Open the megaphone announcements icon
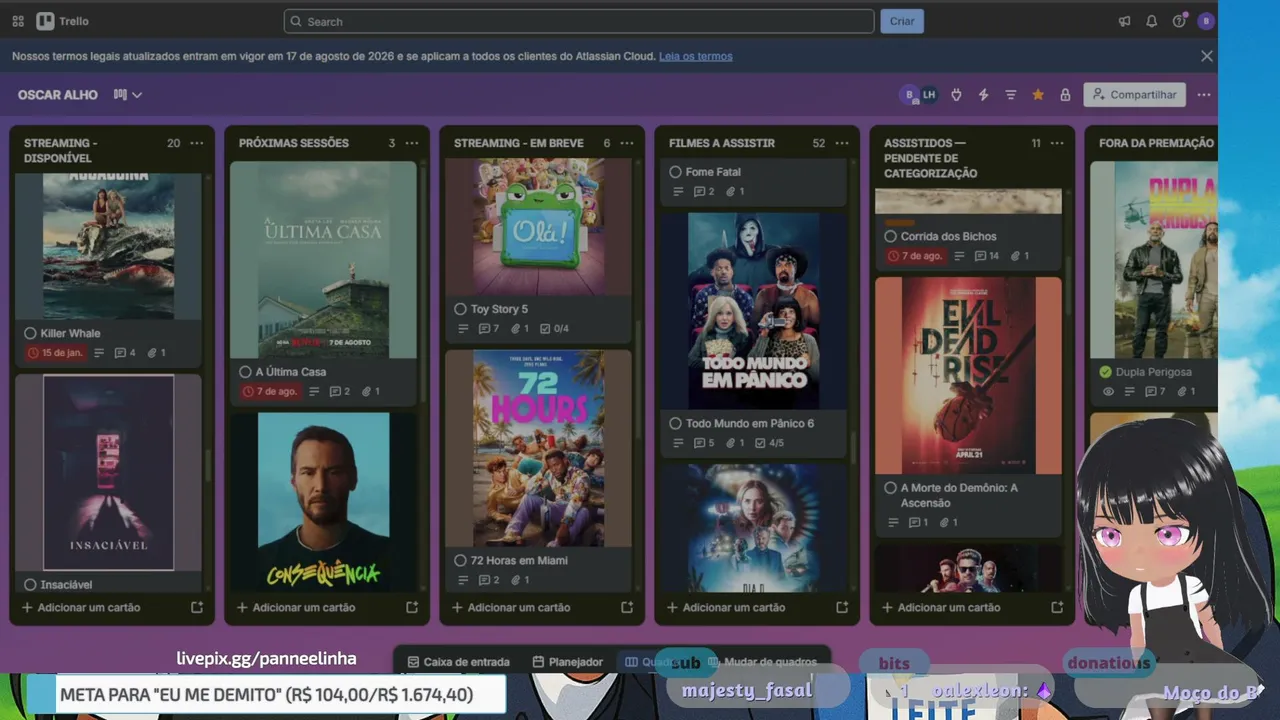Viewport: 1280px width, 720px height. coord(1125,21)
